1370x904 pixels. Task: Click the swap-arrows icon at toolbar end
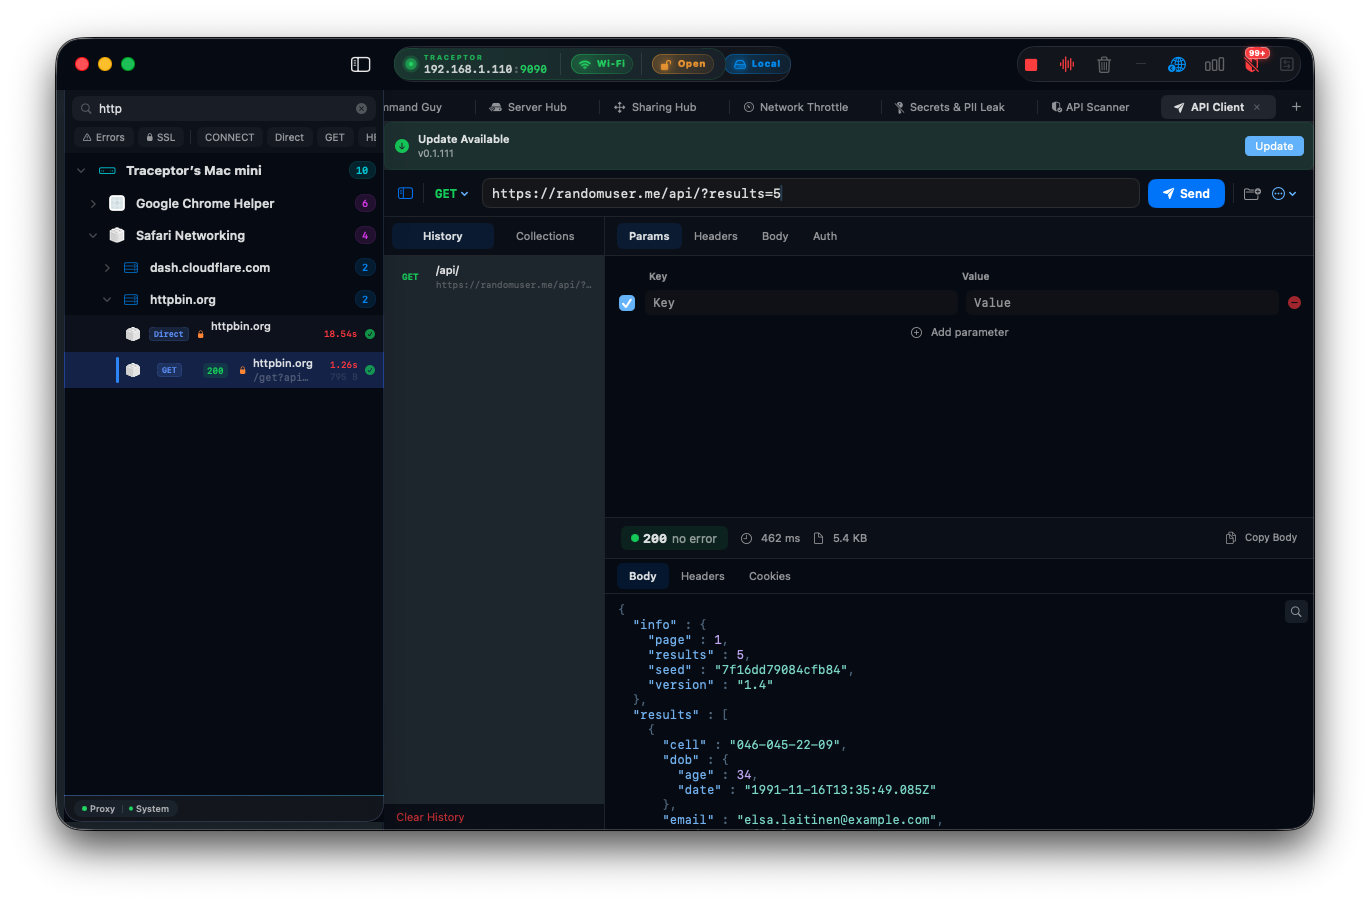(x=1287, y=65)
